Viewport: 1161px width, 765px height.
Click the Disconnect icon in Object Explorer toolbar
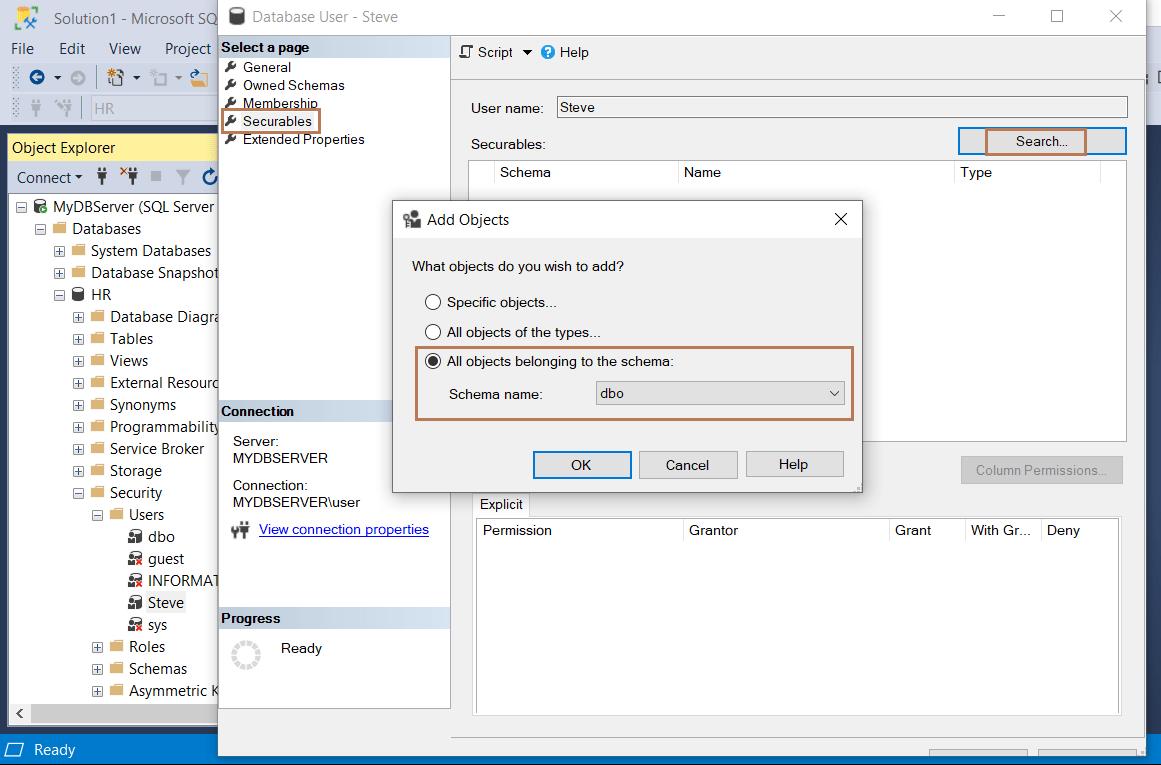coord(132,177)
